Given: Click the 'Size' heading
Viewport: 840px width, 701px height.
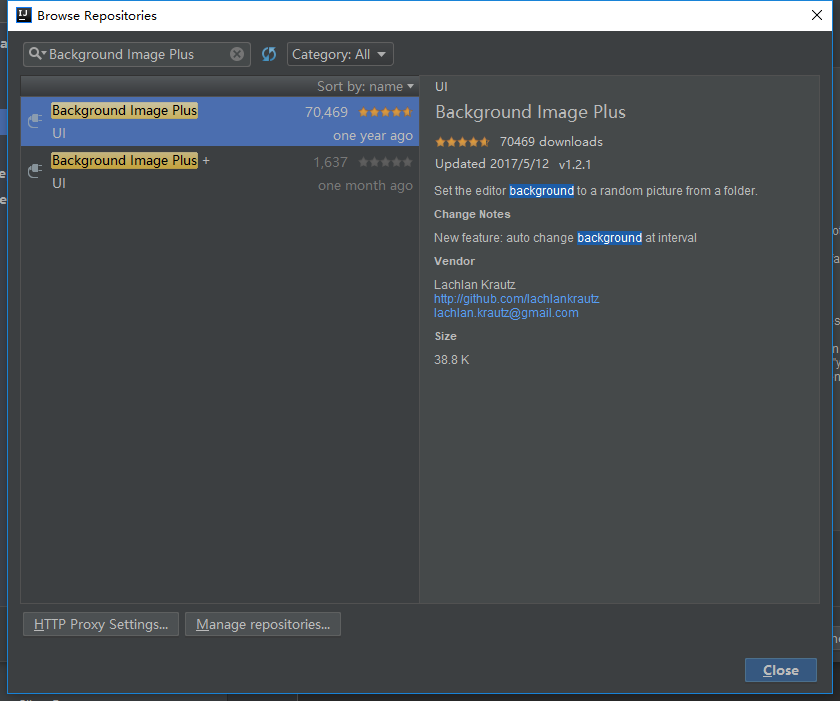Looking at the screenshot, I should (445, 336).
